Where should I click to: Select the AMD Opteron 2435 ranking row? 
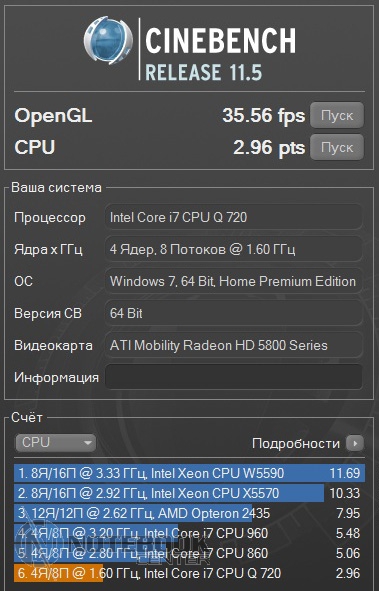190,513
